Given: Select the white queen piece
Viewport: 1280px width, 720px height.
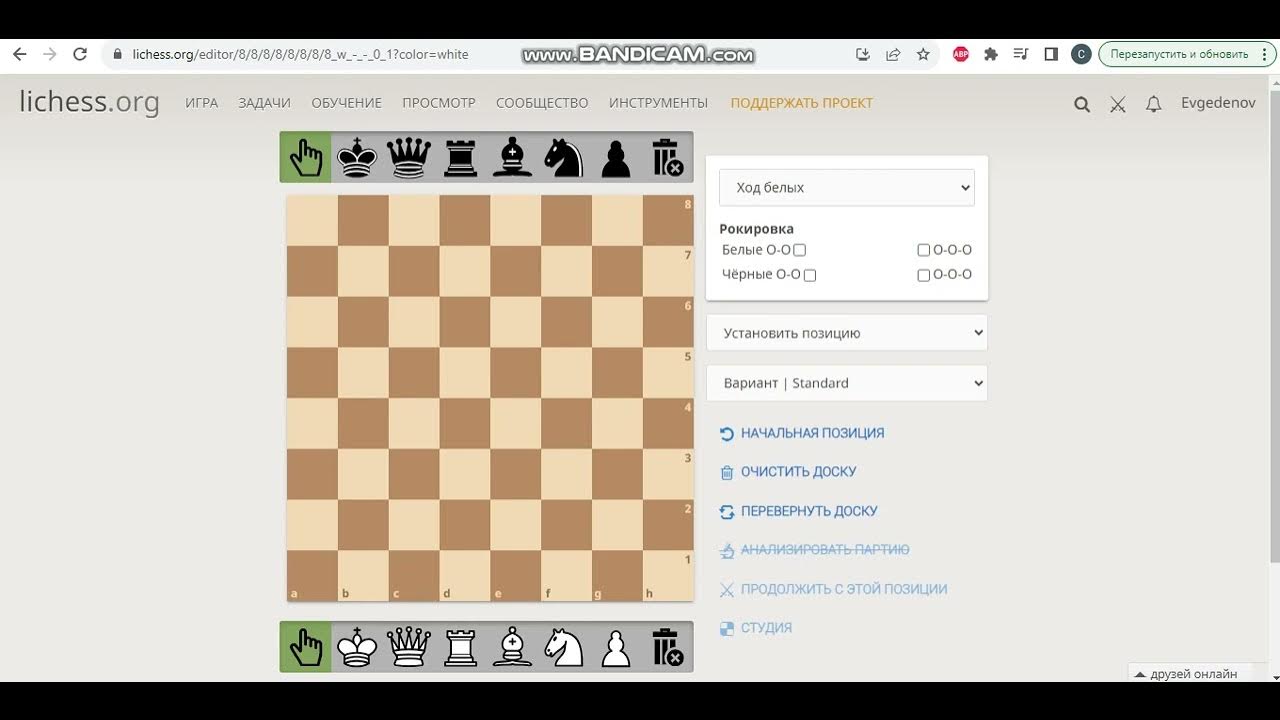Looking at the screenshot, I should tap(409, 647).
